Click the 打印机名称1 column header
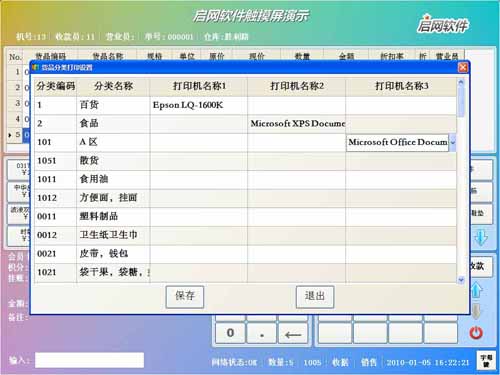Screen dimensions: 500x375 (x=199, y=87)
